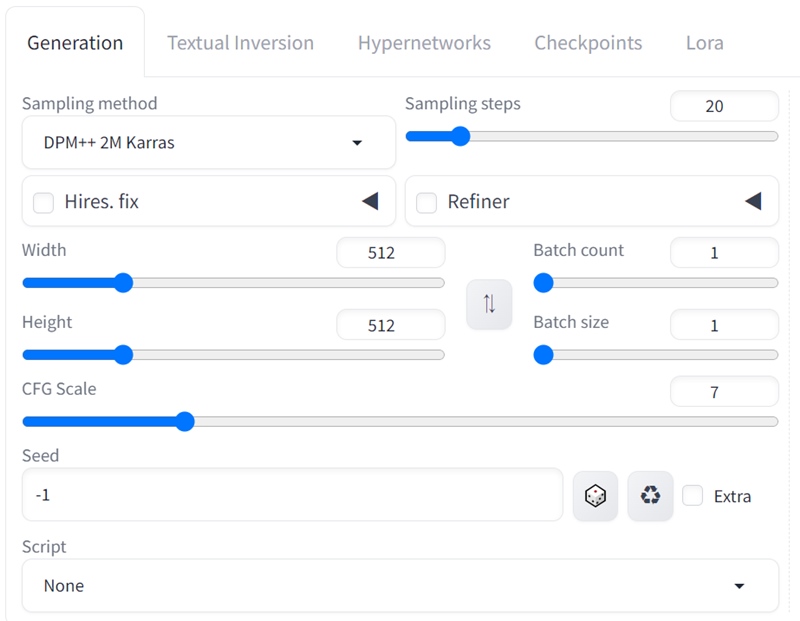800x621 pixels.
Task: Click the Script label
Action: [44, 547]
